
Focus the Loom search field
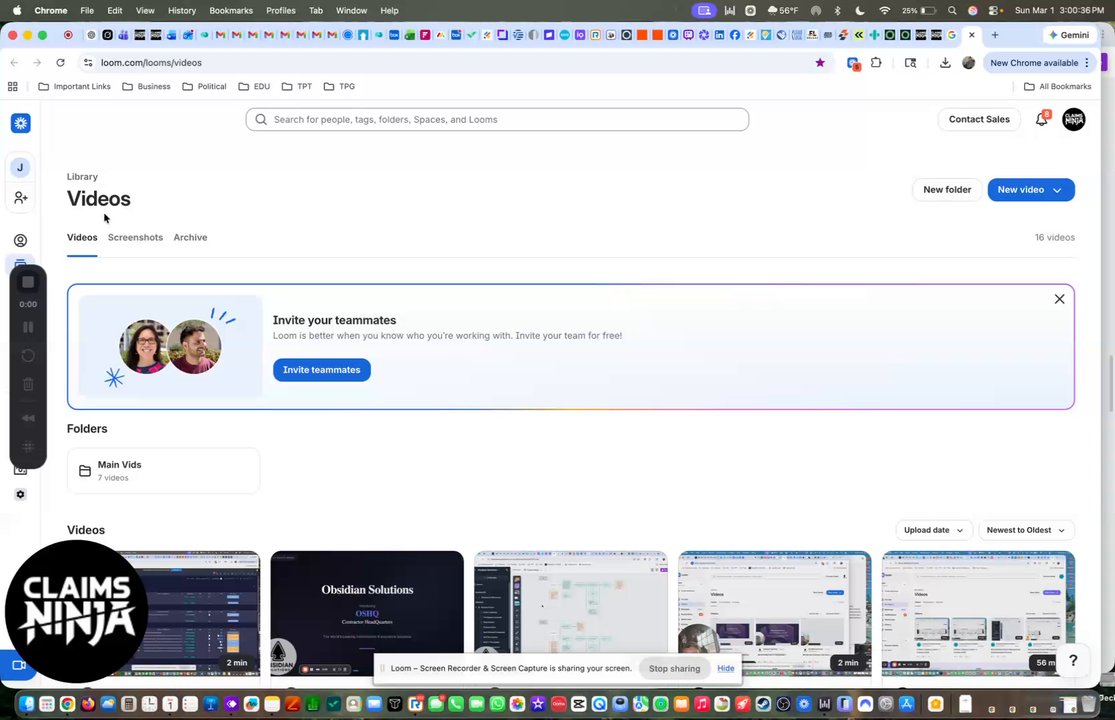tap(497, 119)
